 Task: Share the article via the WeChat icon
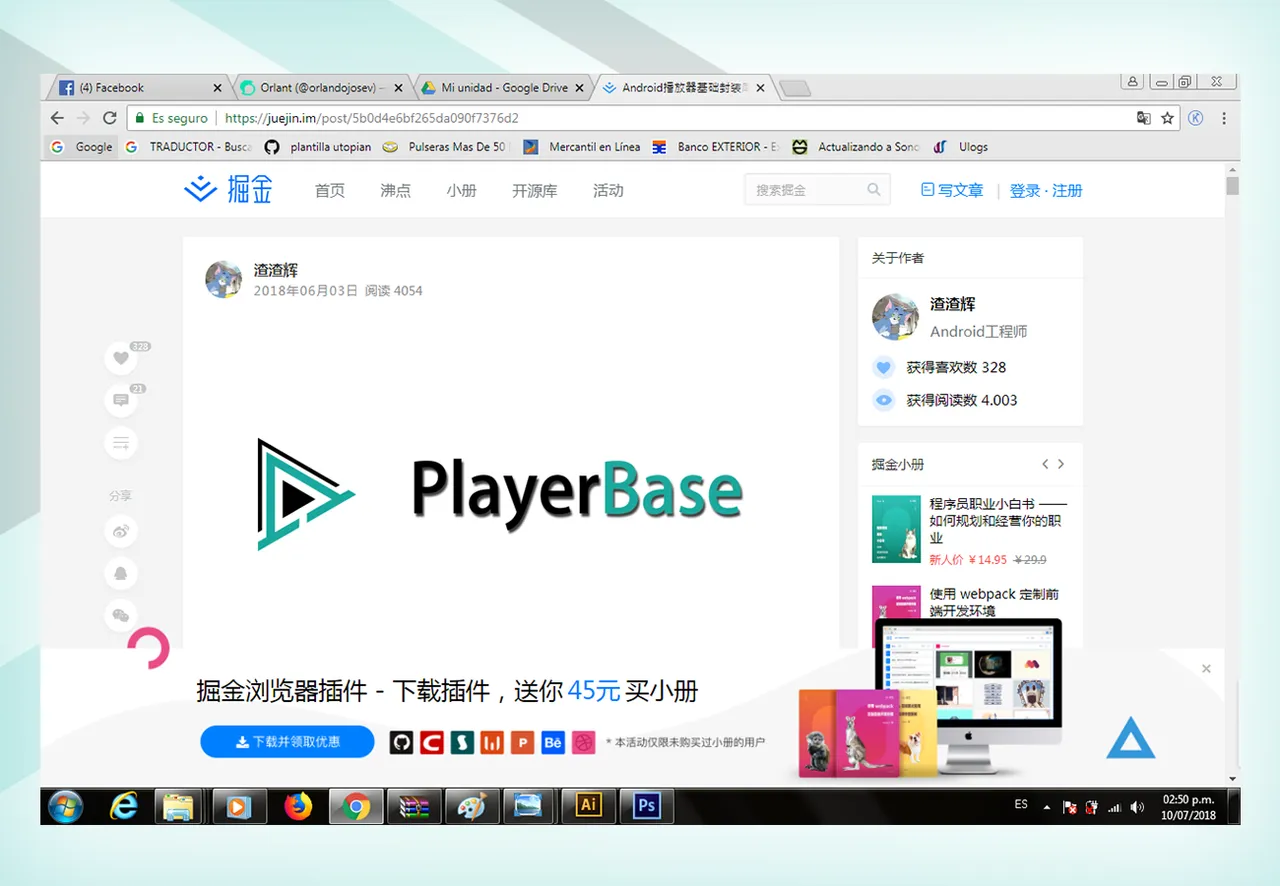pyautogui.click(x=121, y=615)
